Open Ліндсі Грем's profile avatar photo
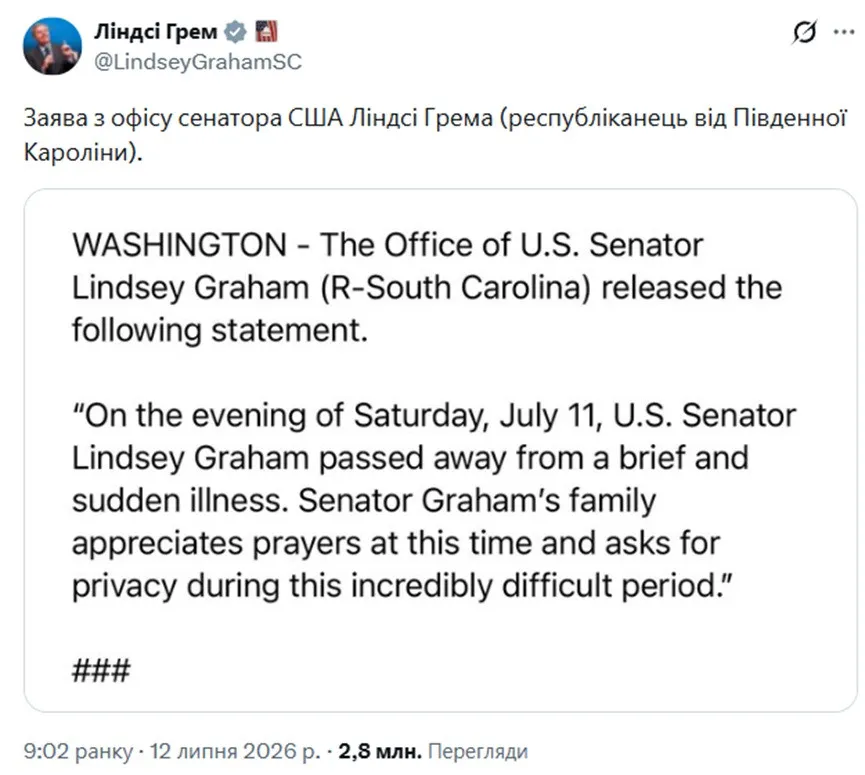 pos(52,46)
